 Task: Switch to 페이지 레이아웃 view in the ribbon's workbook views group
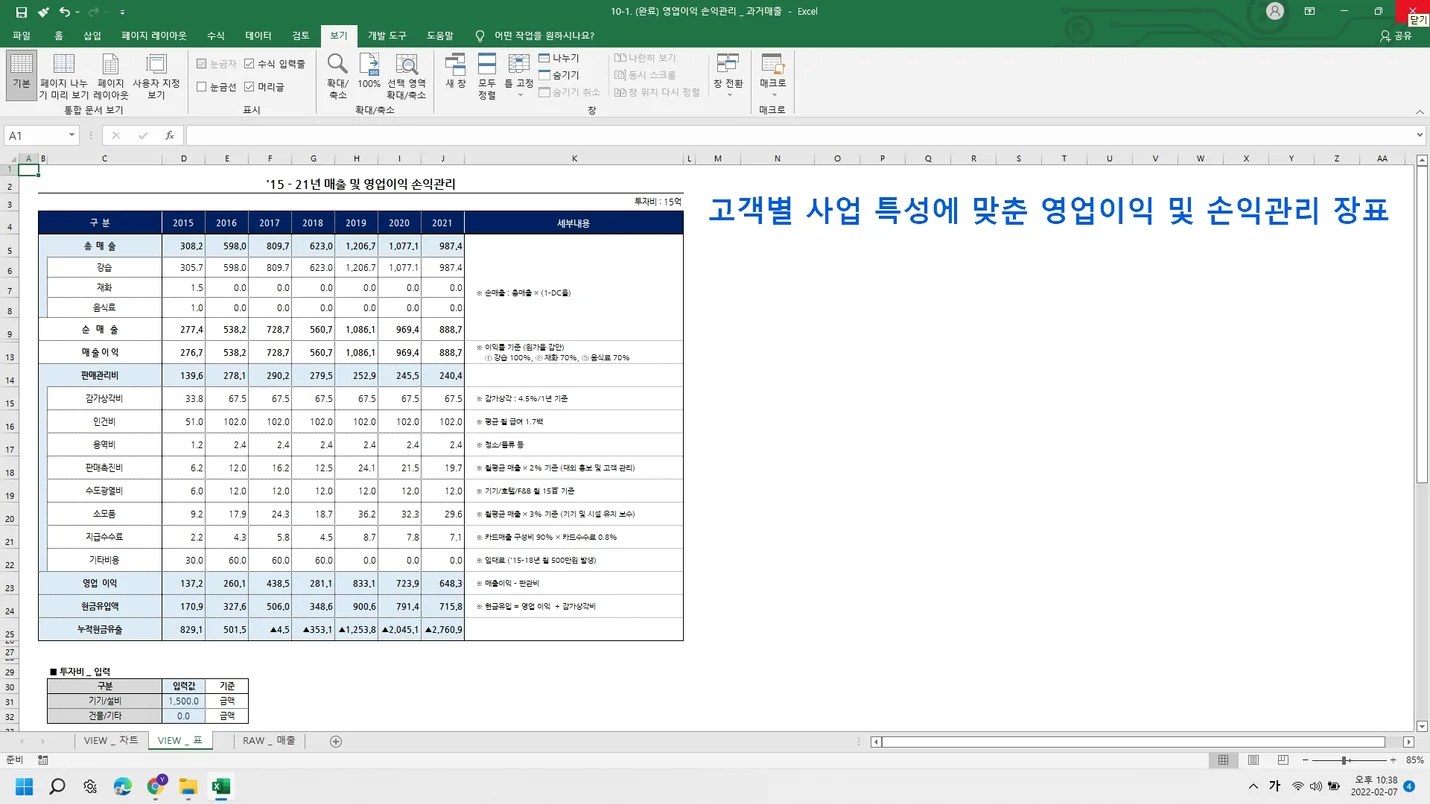click(111, 76)
